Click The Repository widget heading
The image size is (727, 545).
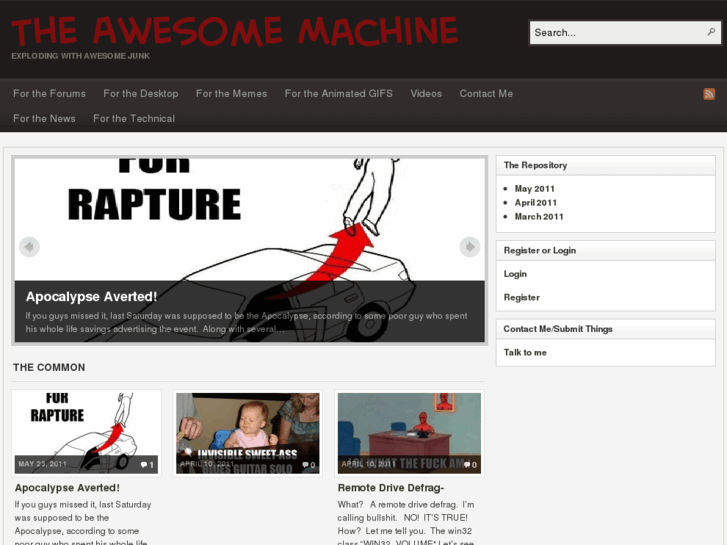click(x=535, y=165)
